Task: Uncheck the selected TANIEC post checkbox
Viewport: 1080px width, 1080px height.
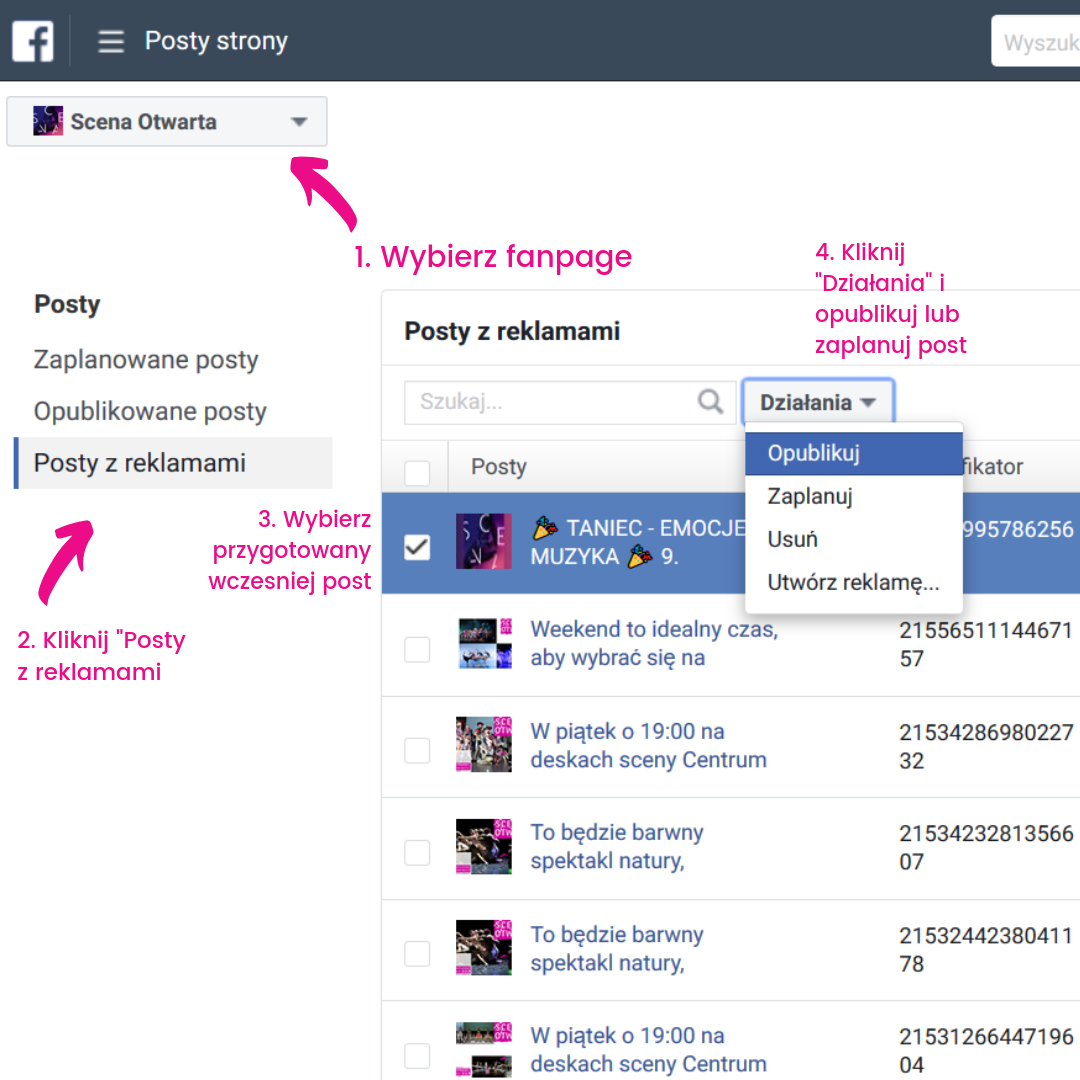Action: [x=417, y=545]
